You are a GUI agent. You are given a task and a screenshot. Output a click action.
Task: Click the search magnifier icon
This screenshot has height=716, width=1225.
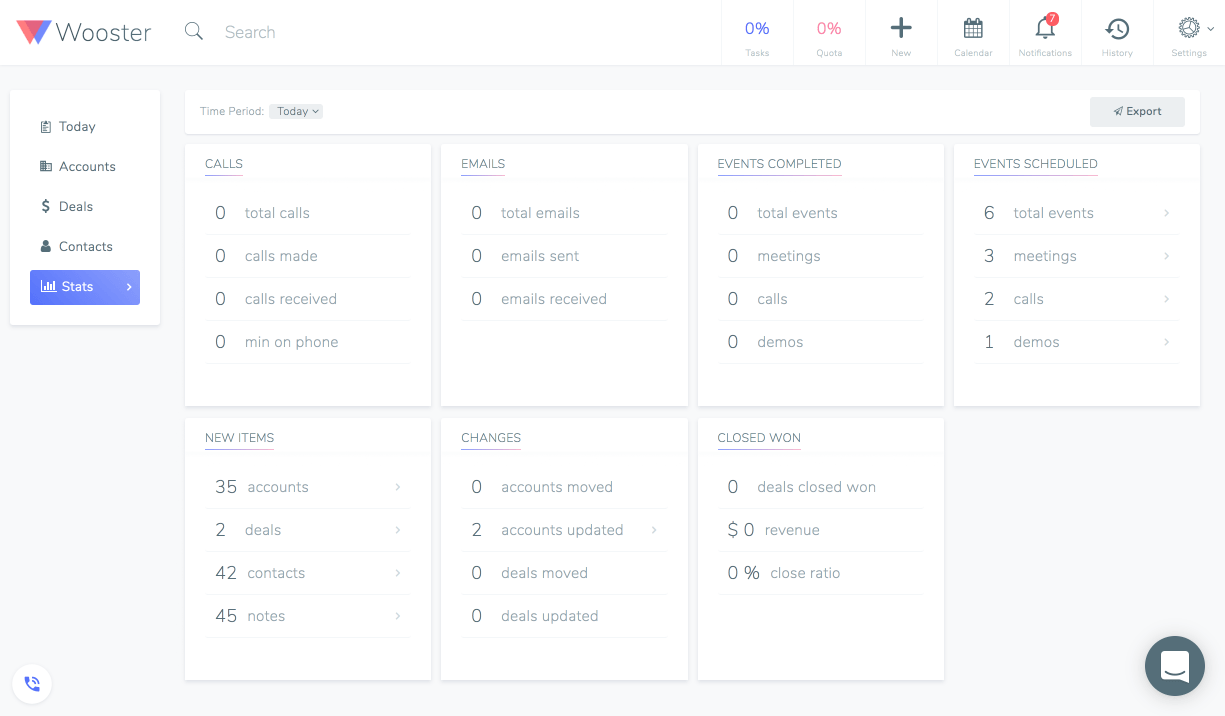(x=194, y=32)
